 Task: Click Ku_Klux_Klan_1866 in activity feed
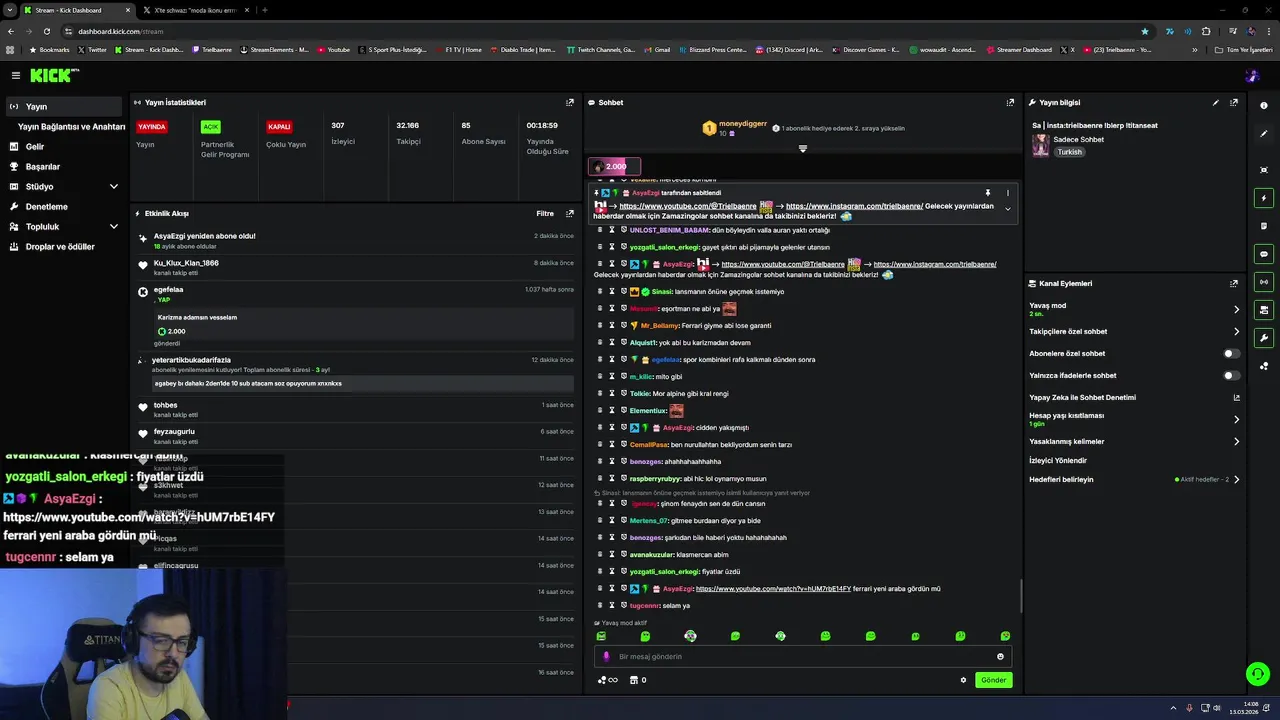(x=186, y=263)
